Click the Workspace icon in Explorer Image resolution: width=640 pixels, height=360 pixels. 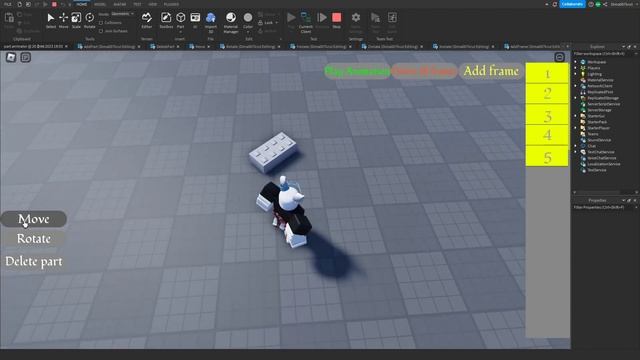(583, 62)
